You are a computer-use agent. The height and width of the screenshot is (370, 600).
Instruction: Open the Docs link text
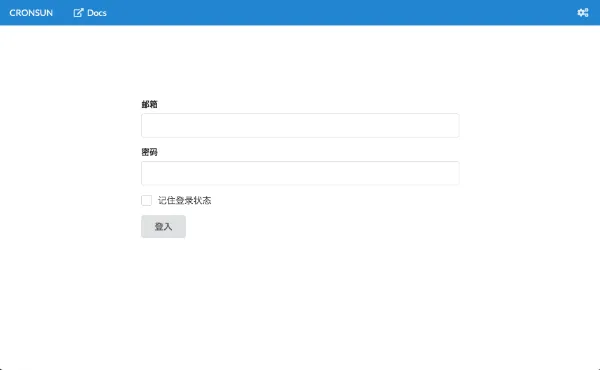[97, 13]
